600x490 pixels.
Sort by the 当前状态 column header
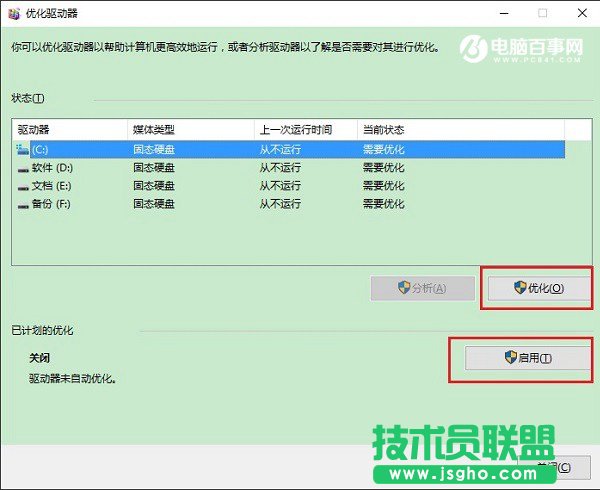click(x=461, y=130)
